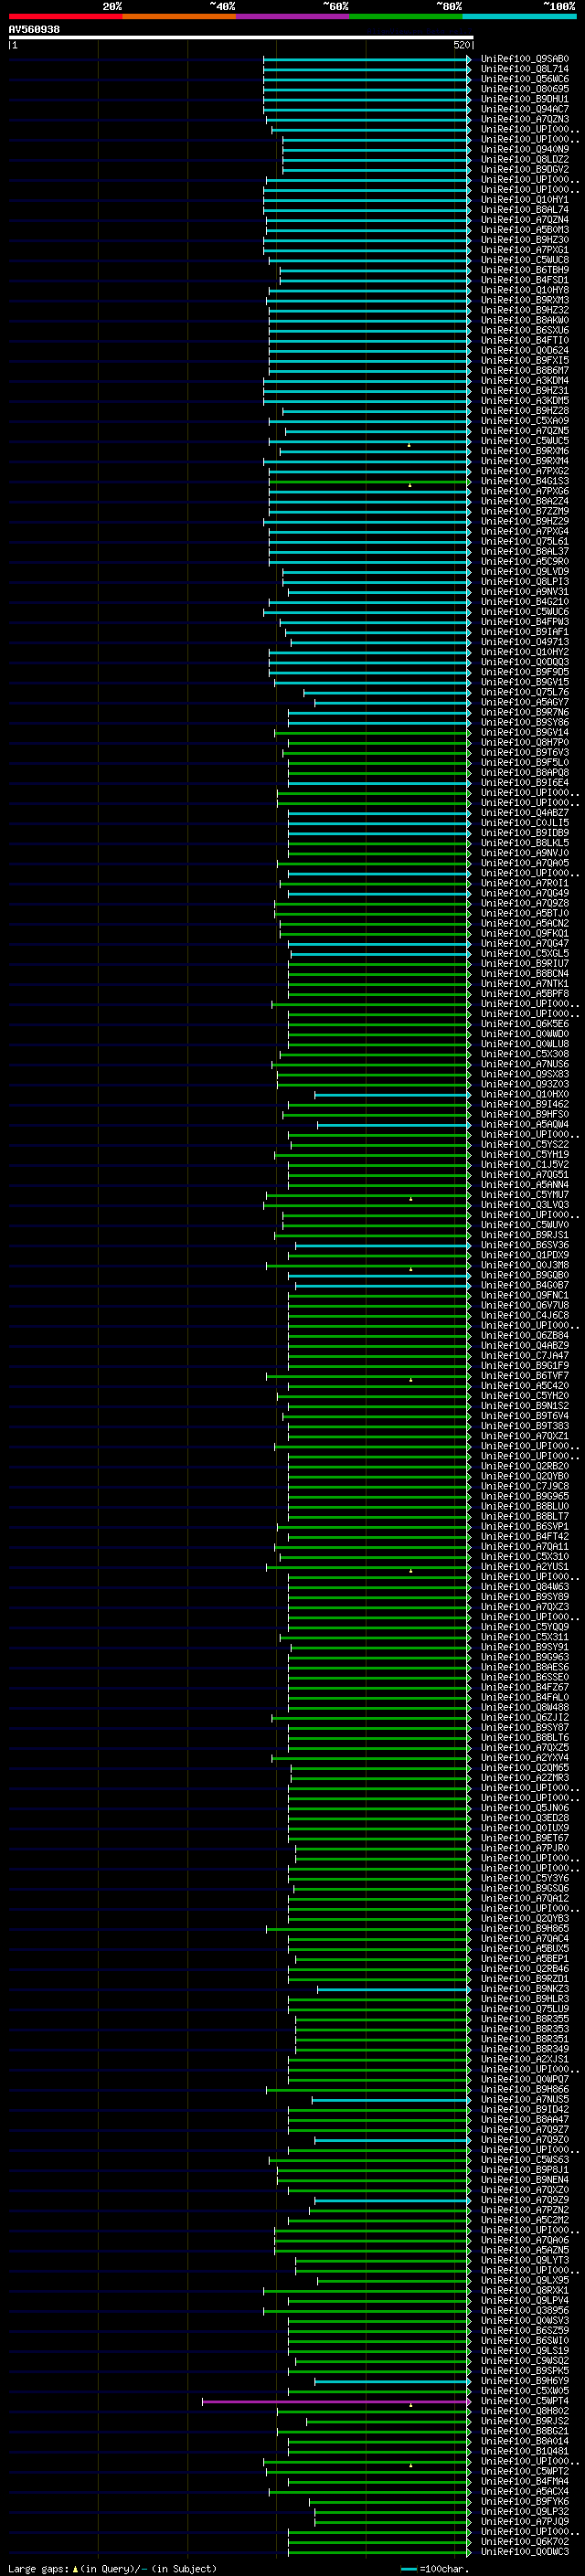Click label UniRef100_Q75LU9
Image resolution: width=585 pixels, height=2576 pixels.
(524, 2009)
